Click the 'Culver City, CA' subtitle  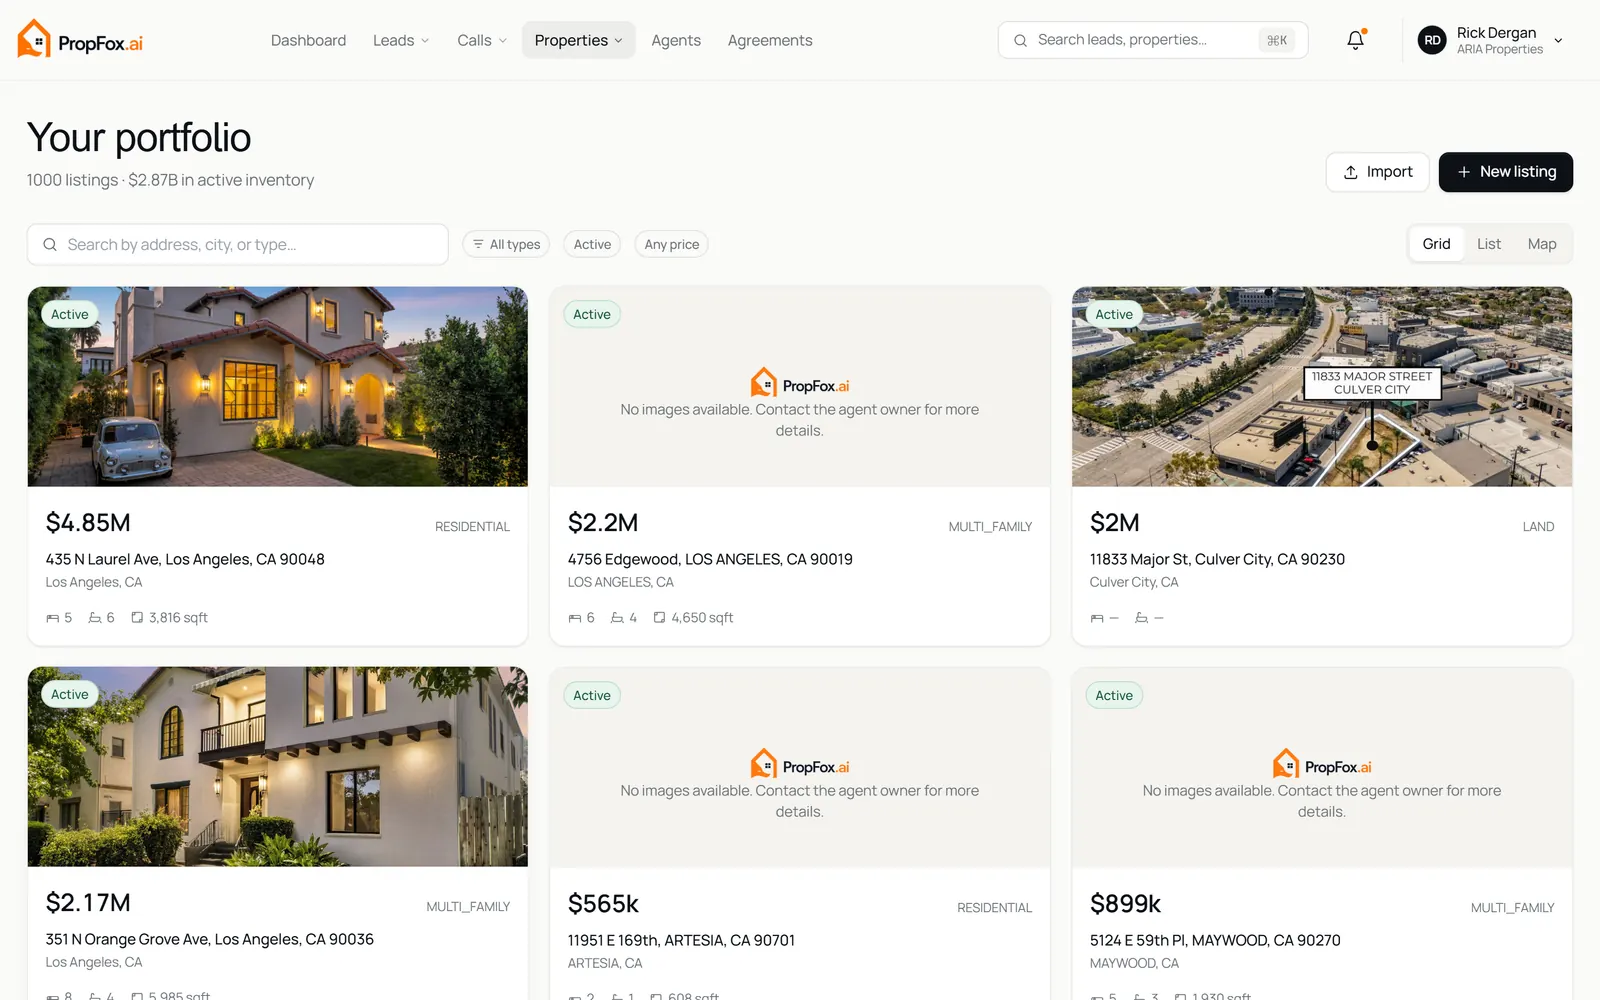pos(1134,582)
